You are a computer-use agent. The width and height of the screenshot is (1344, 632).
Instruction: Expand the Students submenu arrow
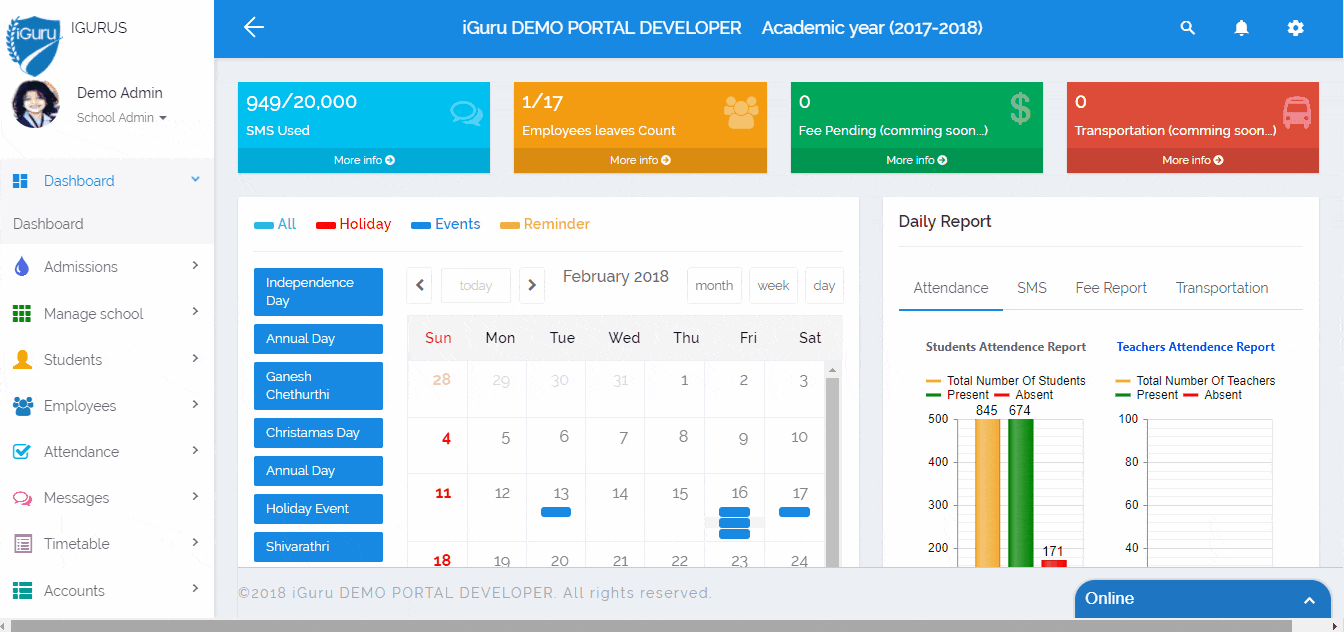pos(195,358)
